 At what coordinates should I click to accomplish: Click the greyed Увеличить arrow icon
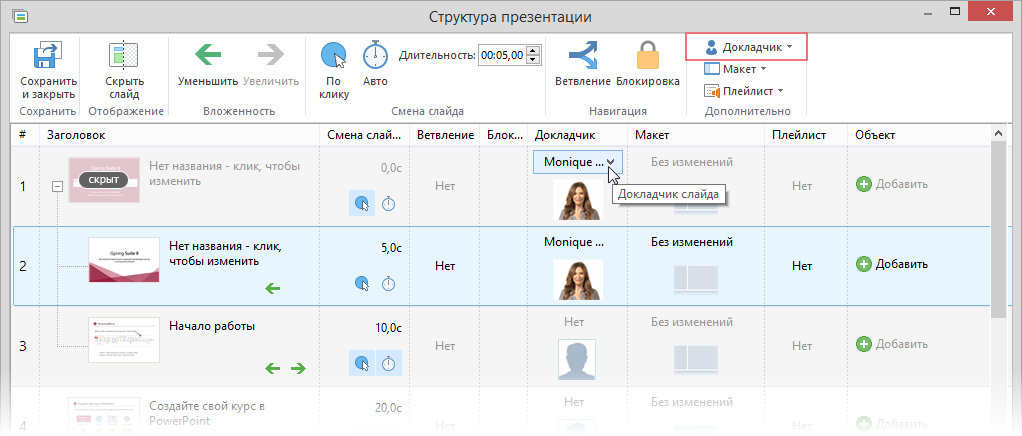pyautogui.click(x=270, y=55)
